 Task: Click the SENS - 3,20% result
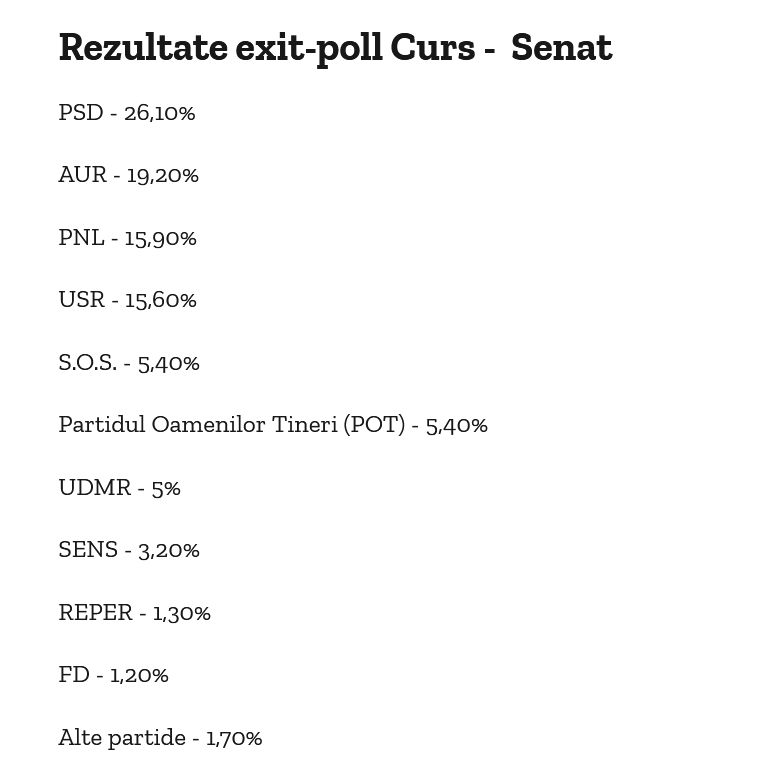coord(129,550)
